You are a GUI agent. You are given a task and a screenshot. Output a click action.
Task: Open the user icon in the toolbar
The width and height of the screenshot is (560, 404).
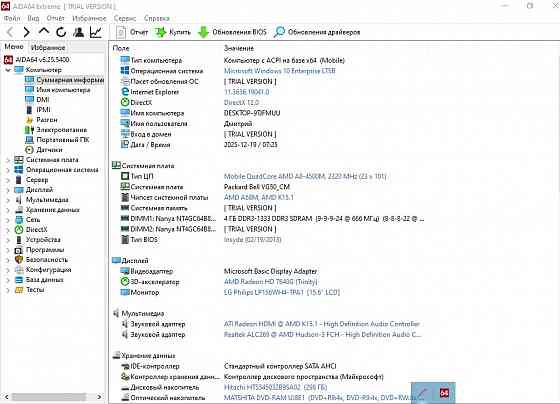[x=78, y=33]
